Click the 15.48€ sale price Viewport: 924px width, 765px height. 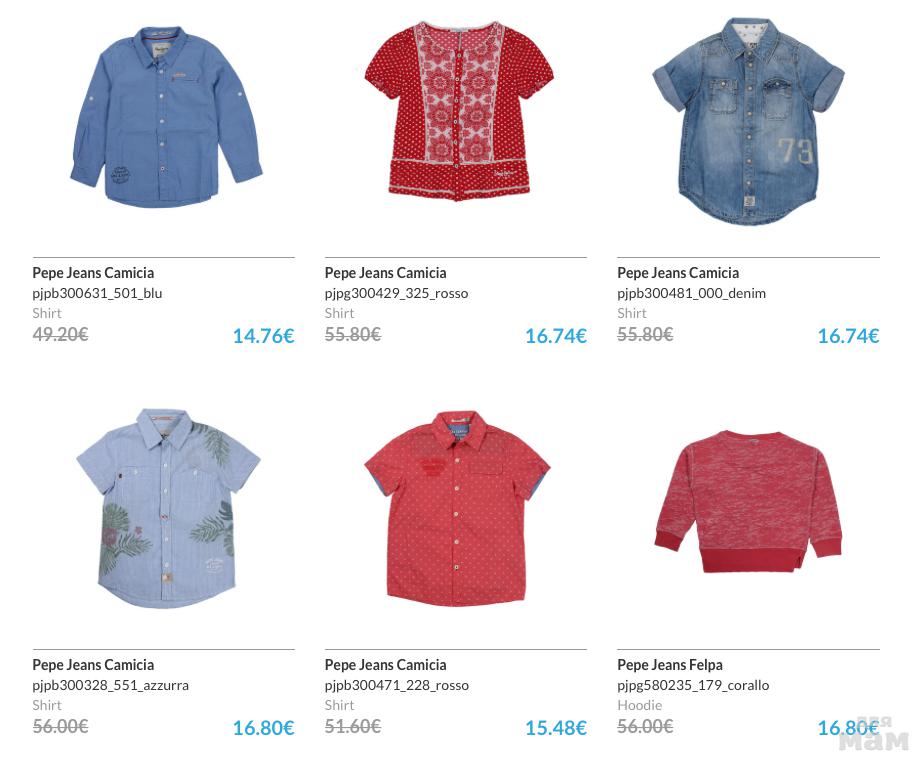[556, 728]
